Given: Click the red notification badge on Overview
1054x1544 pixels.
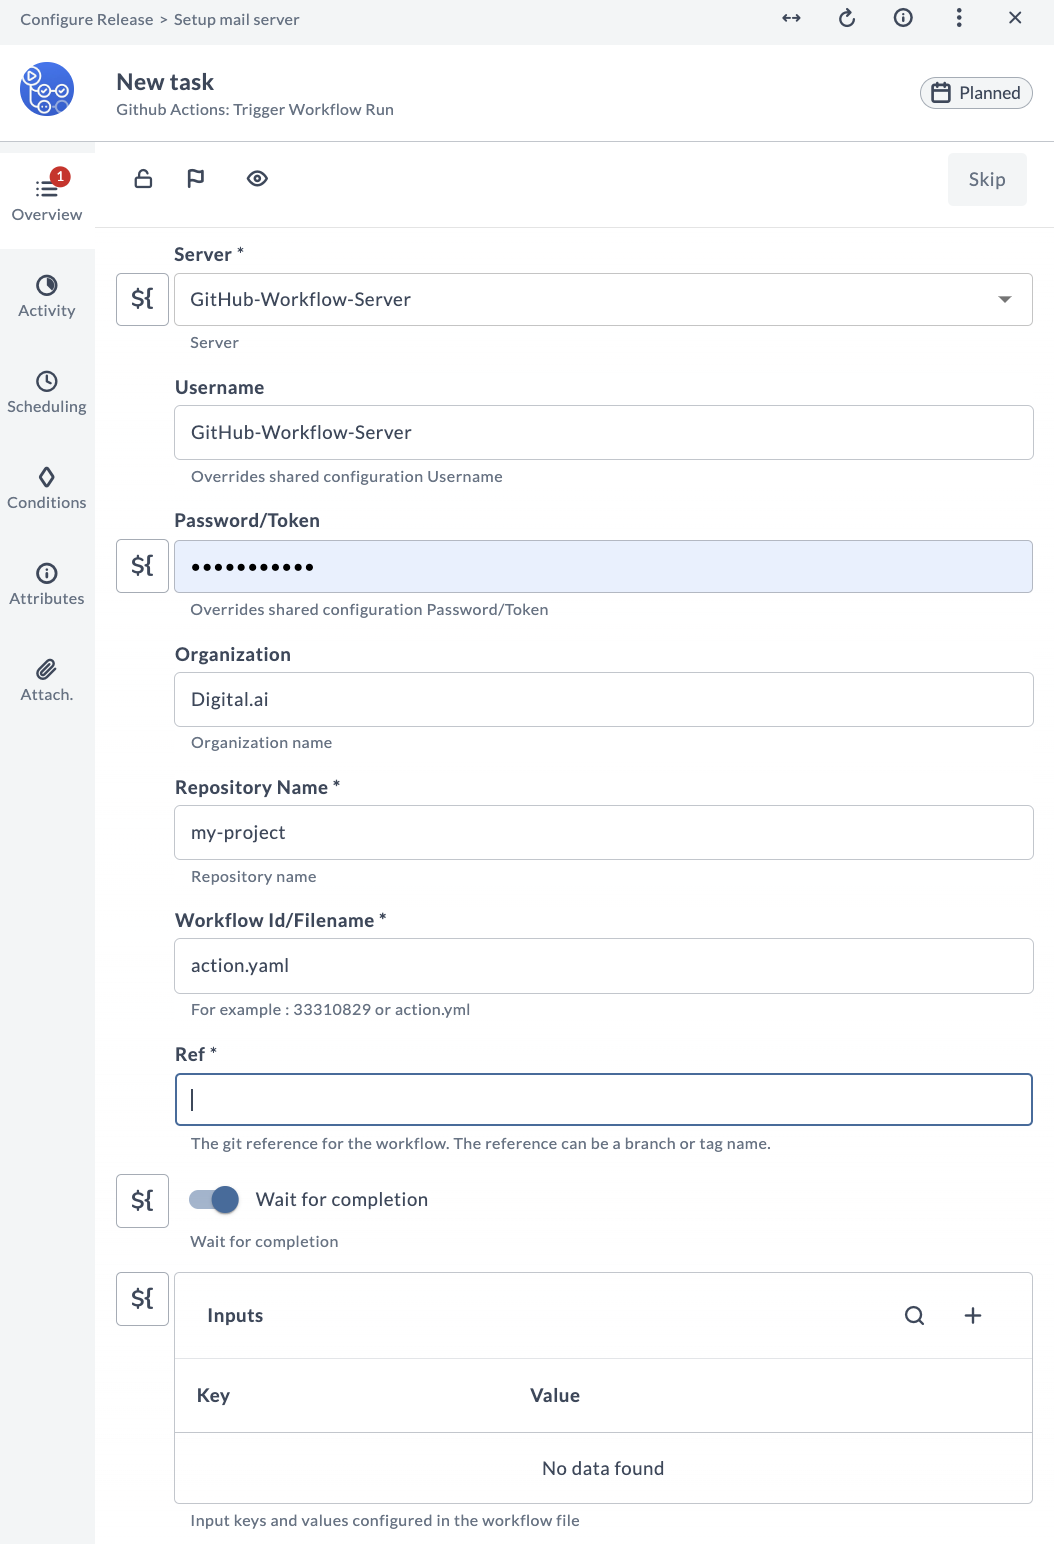Looking at the screenshot, I should click(x=60, y=176).
